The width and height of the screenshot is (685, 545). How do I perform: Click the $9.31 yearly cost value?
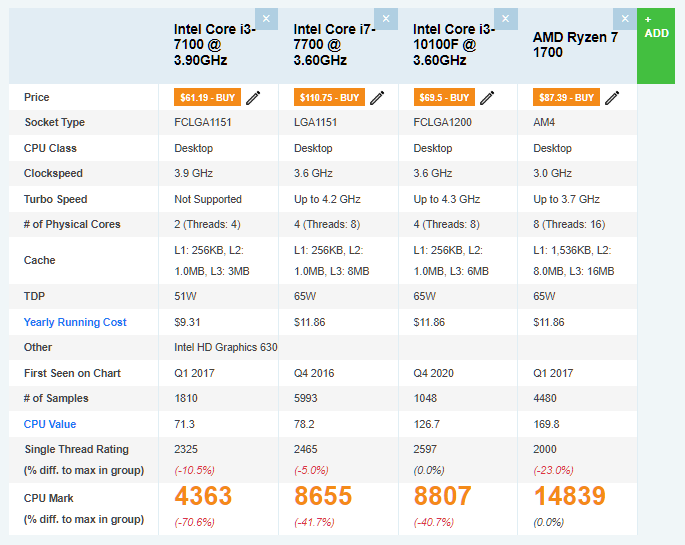click(x=187, y=322)
